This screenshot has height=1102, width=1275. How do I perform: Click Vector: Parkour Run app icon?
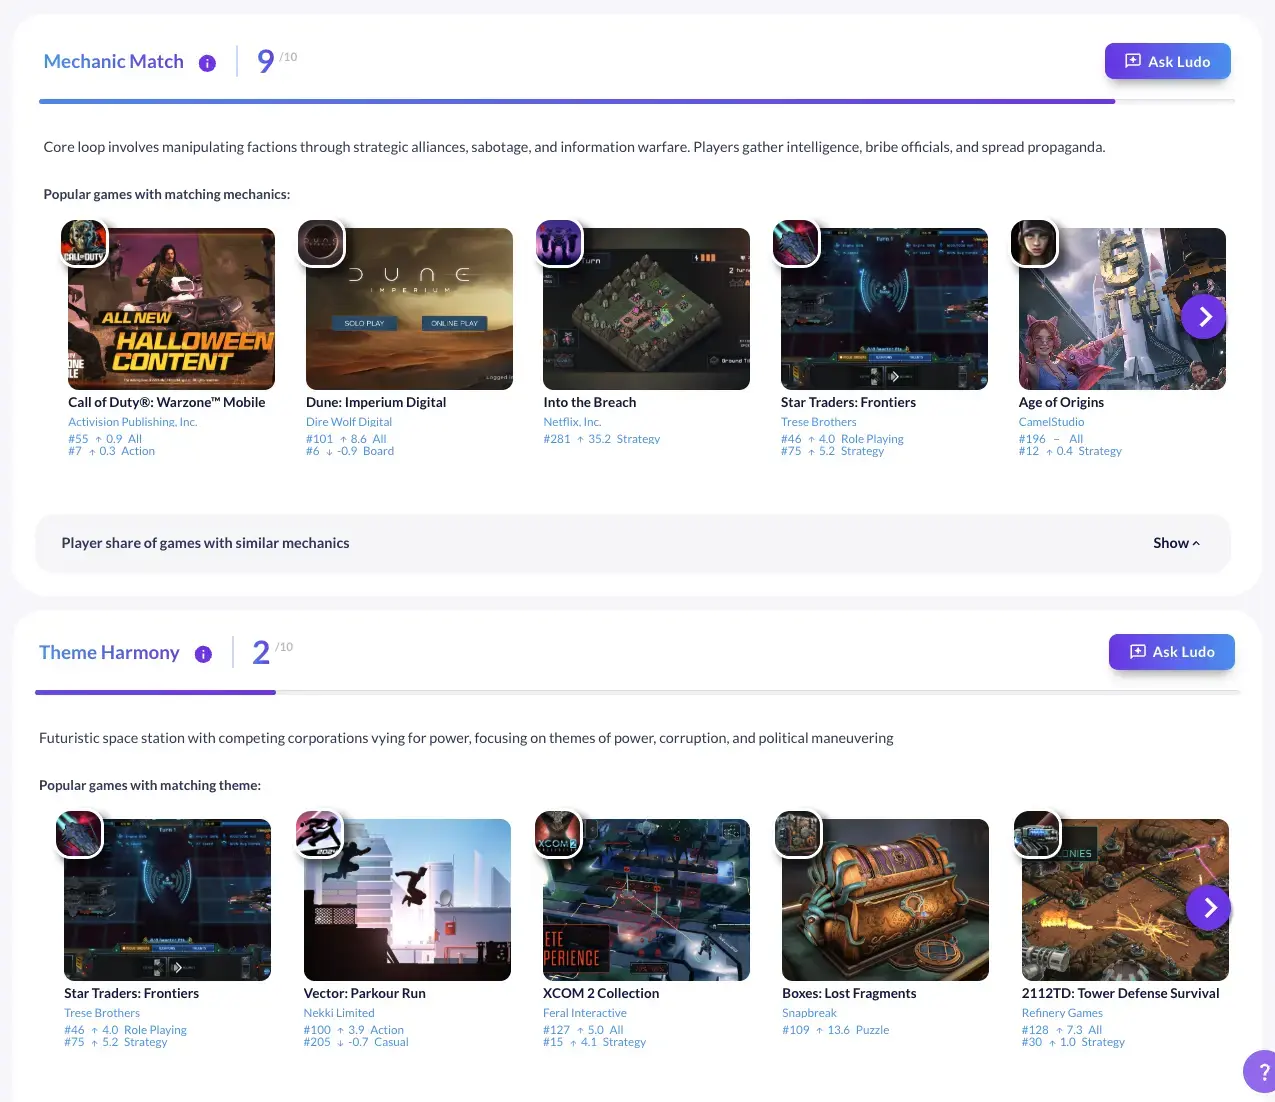(x=319, y=834)
